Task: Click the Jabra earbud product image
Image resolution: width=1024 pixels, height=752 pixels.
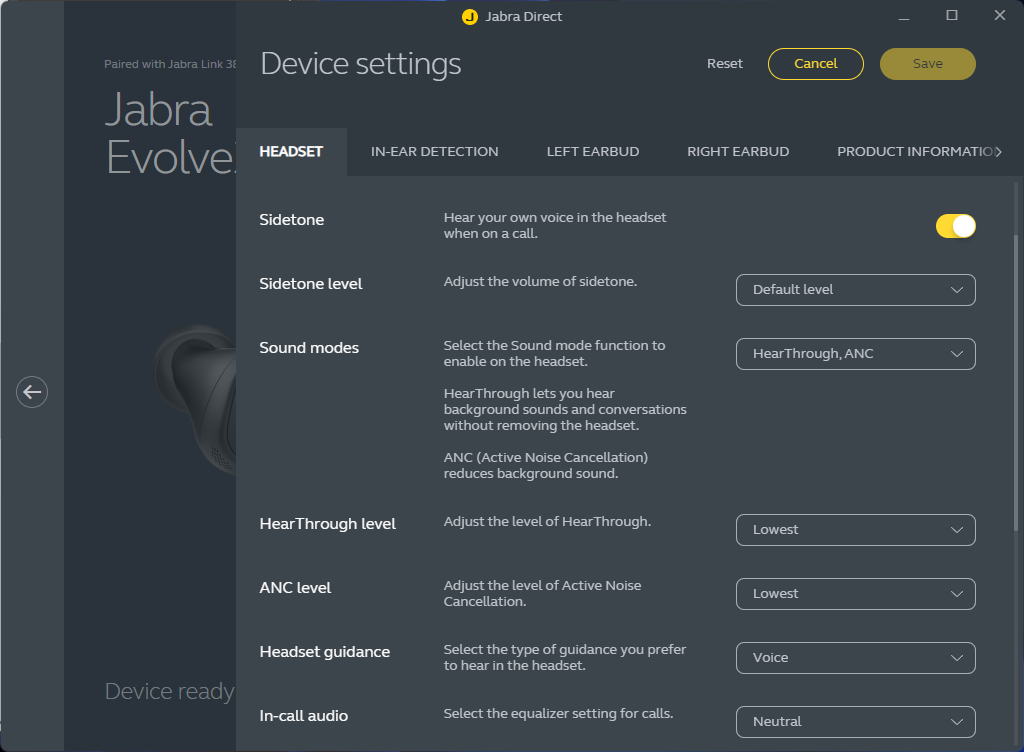Action: click(x=195, y=398)
